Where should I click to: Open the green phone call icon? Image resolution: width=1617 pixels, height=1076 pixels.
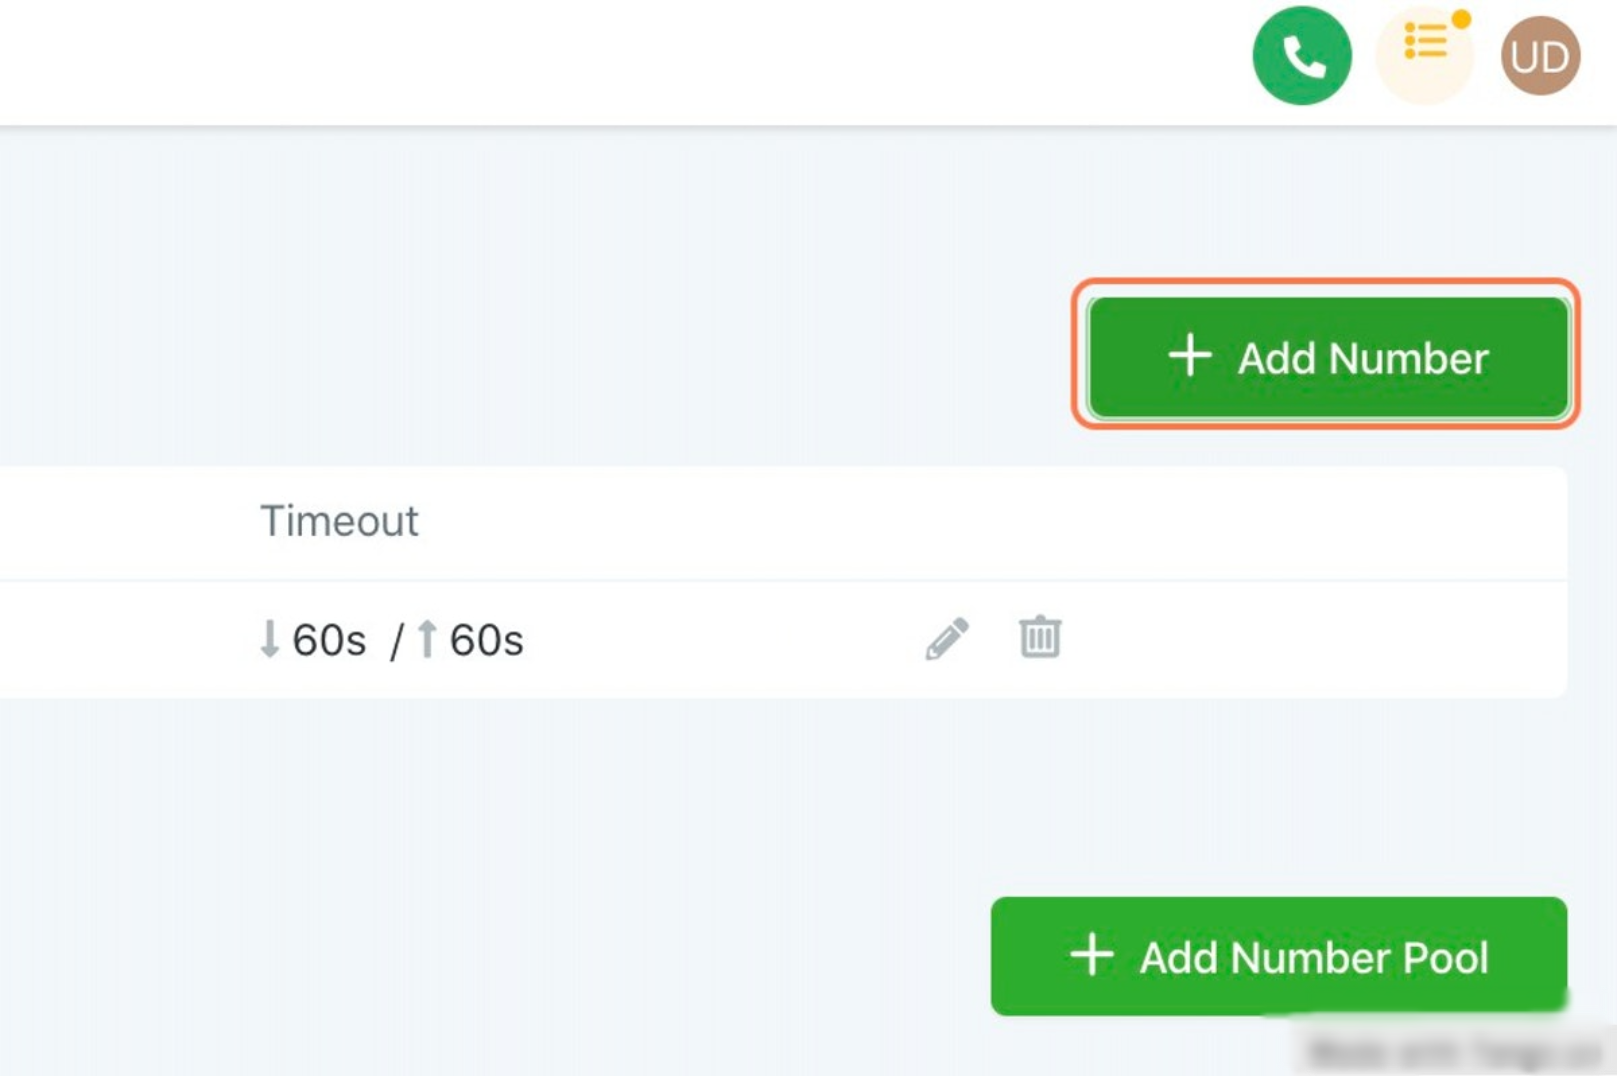(x=1304, y=57)
